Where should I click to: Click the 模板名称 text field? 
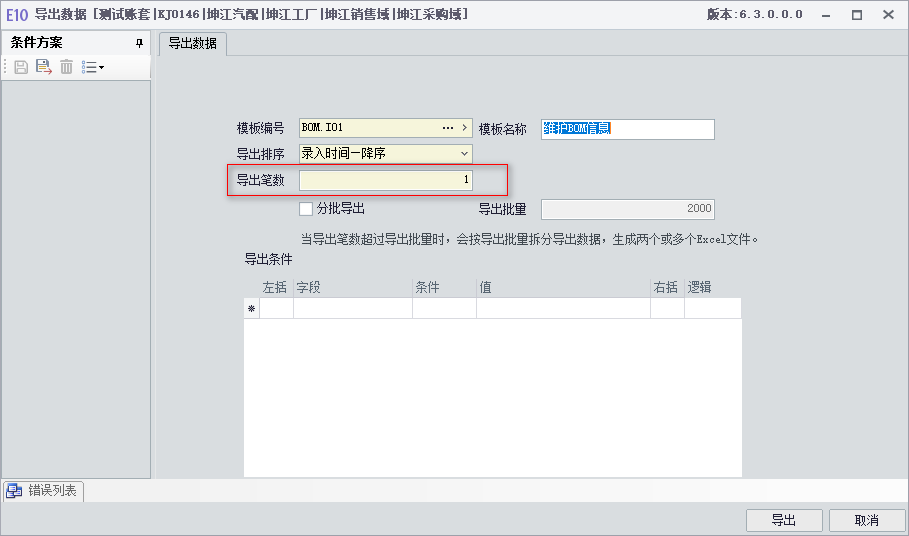pyautogui.click(x=628, y=129)
